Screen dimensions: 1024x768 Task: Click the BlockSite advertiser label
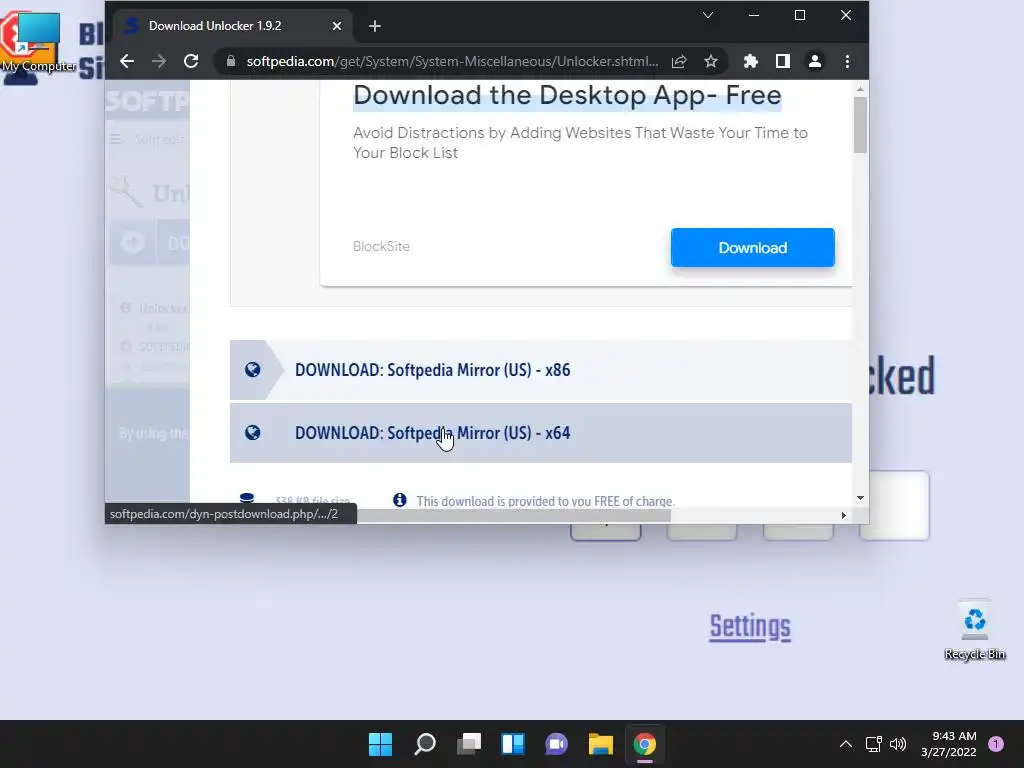point(381,246)
